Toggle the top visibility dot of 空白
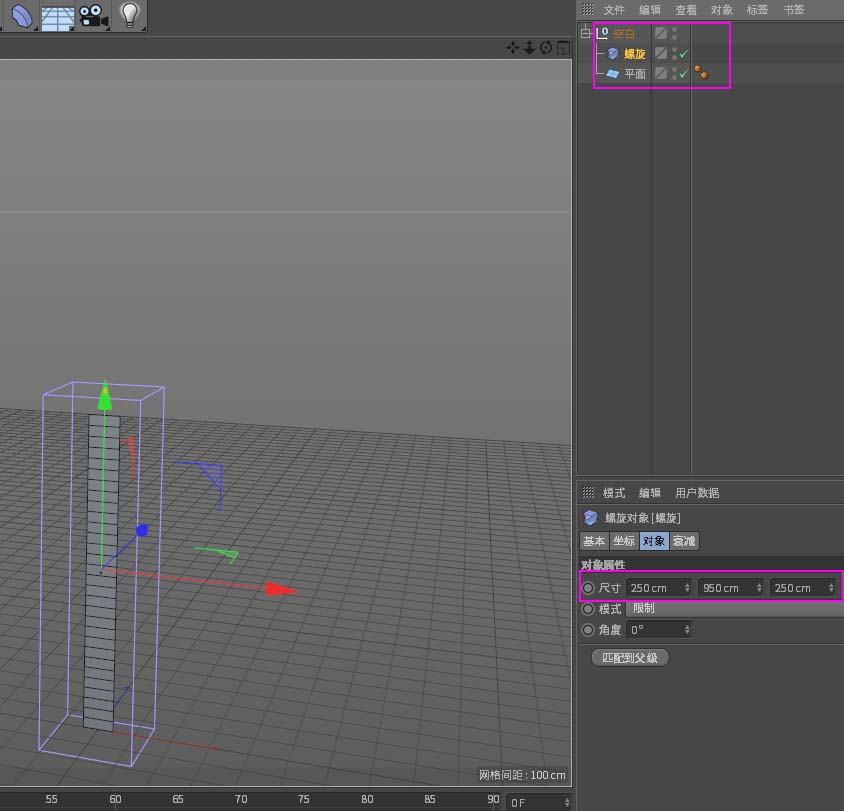844x811 pixels. (x=674, y=29)
